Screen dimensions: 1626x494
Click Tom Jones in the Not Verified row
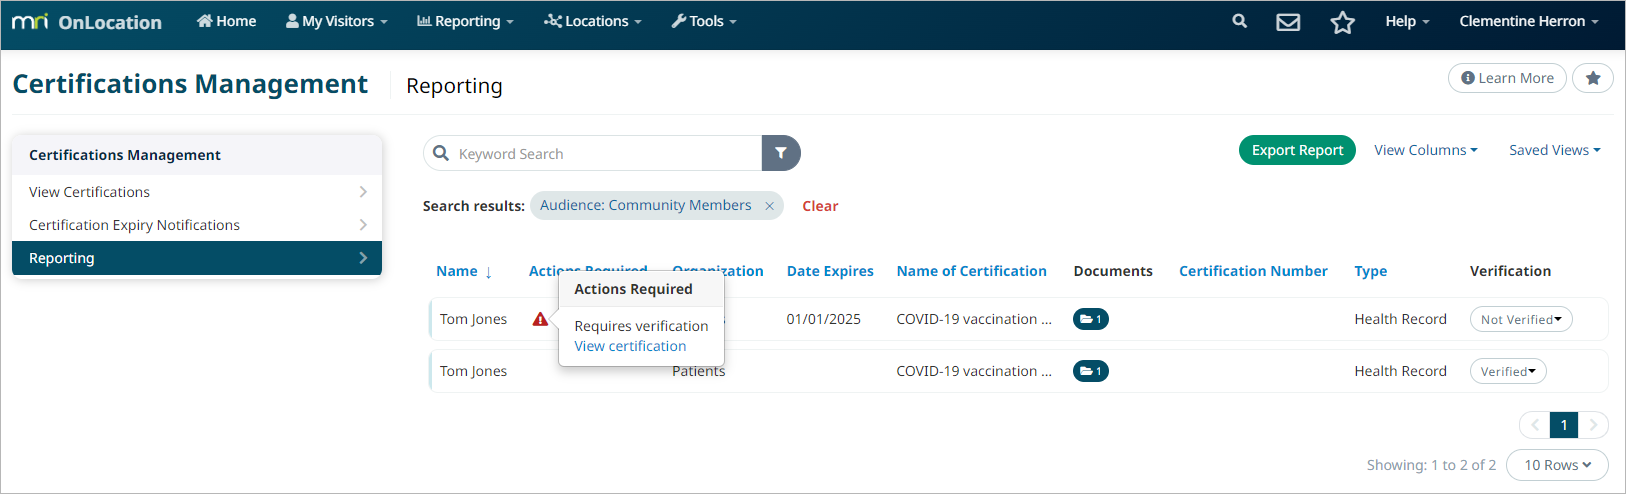(x=473, y=319)
